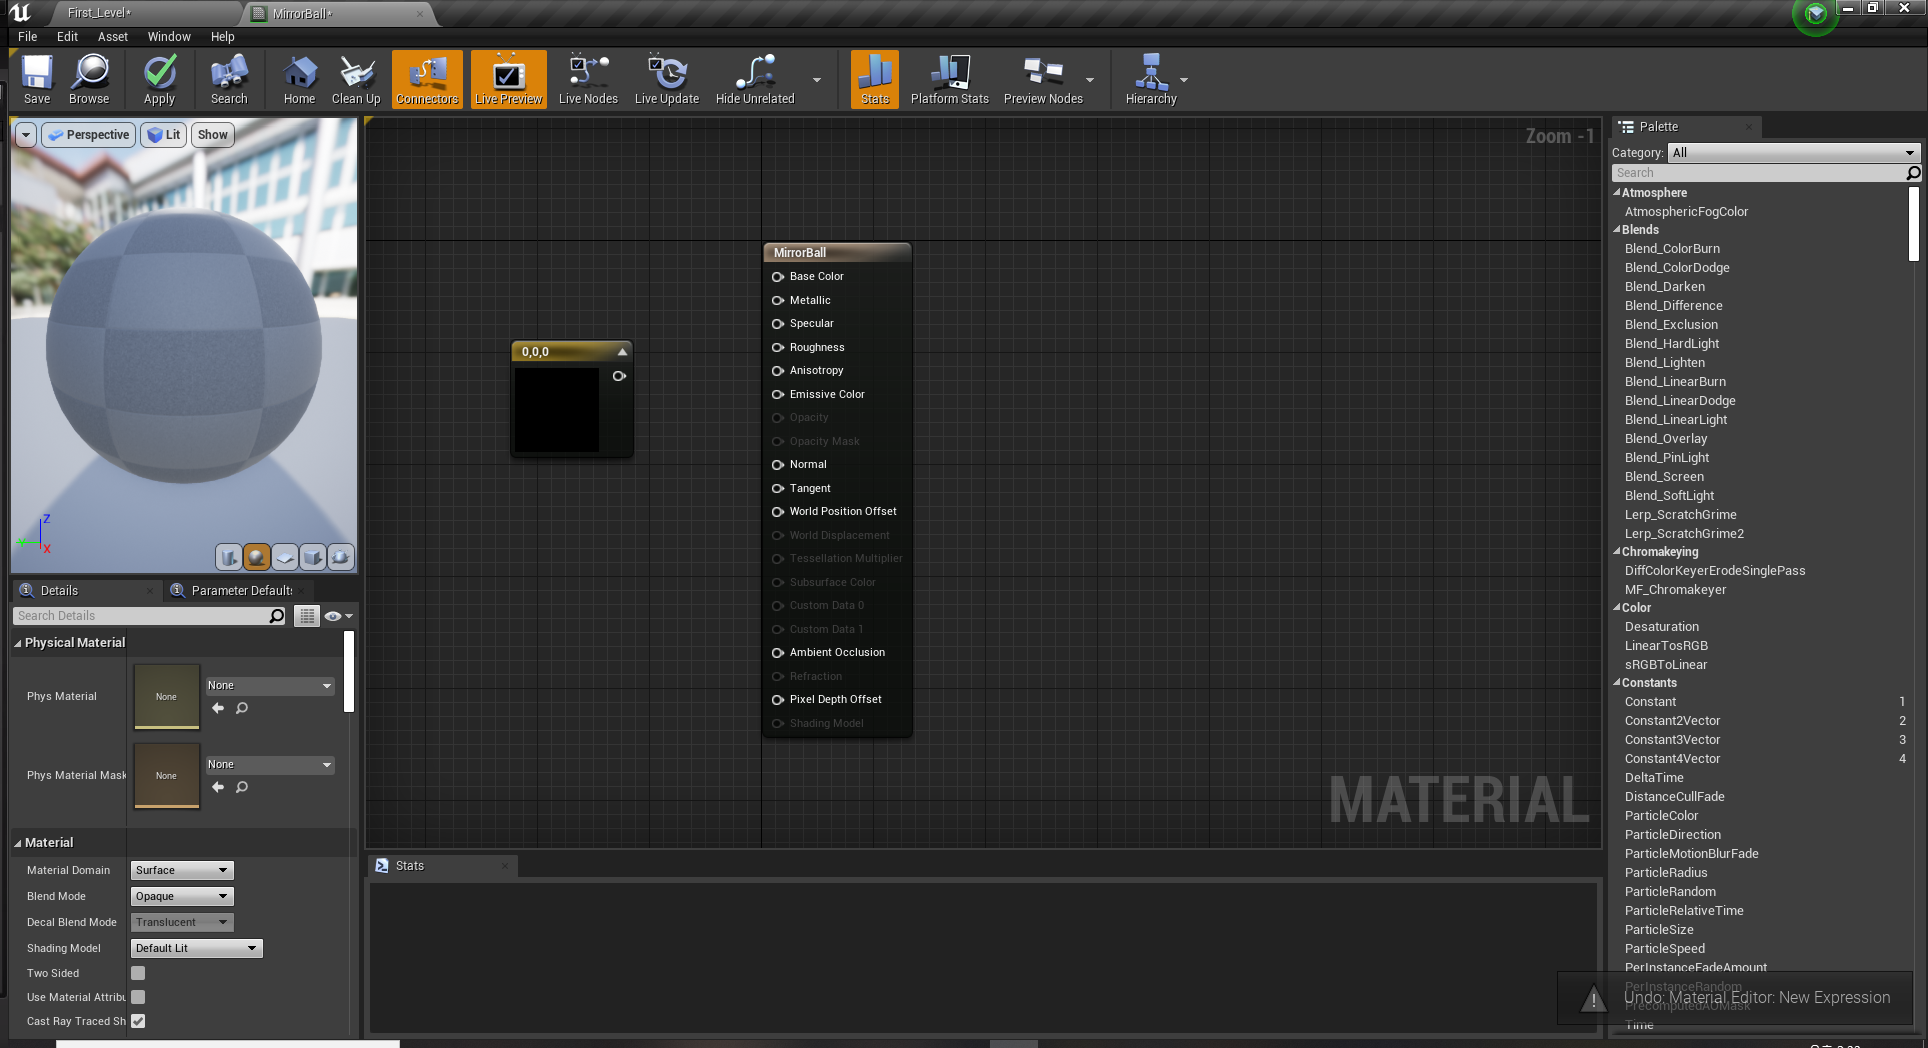1928x1048 pixels.
Task: Toggle the Stats button
Action: (875, 79)
